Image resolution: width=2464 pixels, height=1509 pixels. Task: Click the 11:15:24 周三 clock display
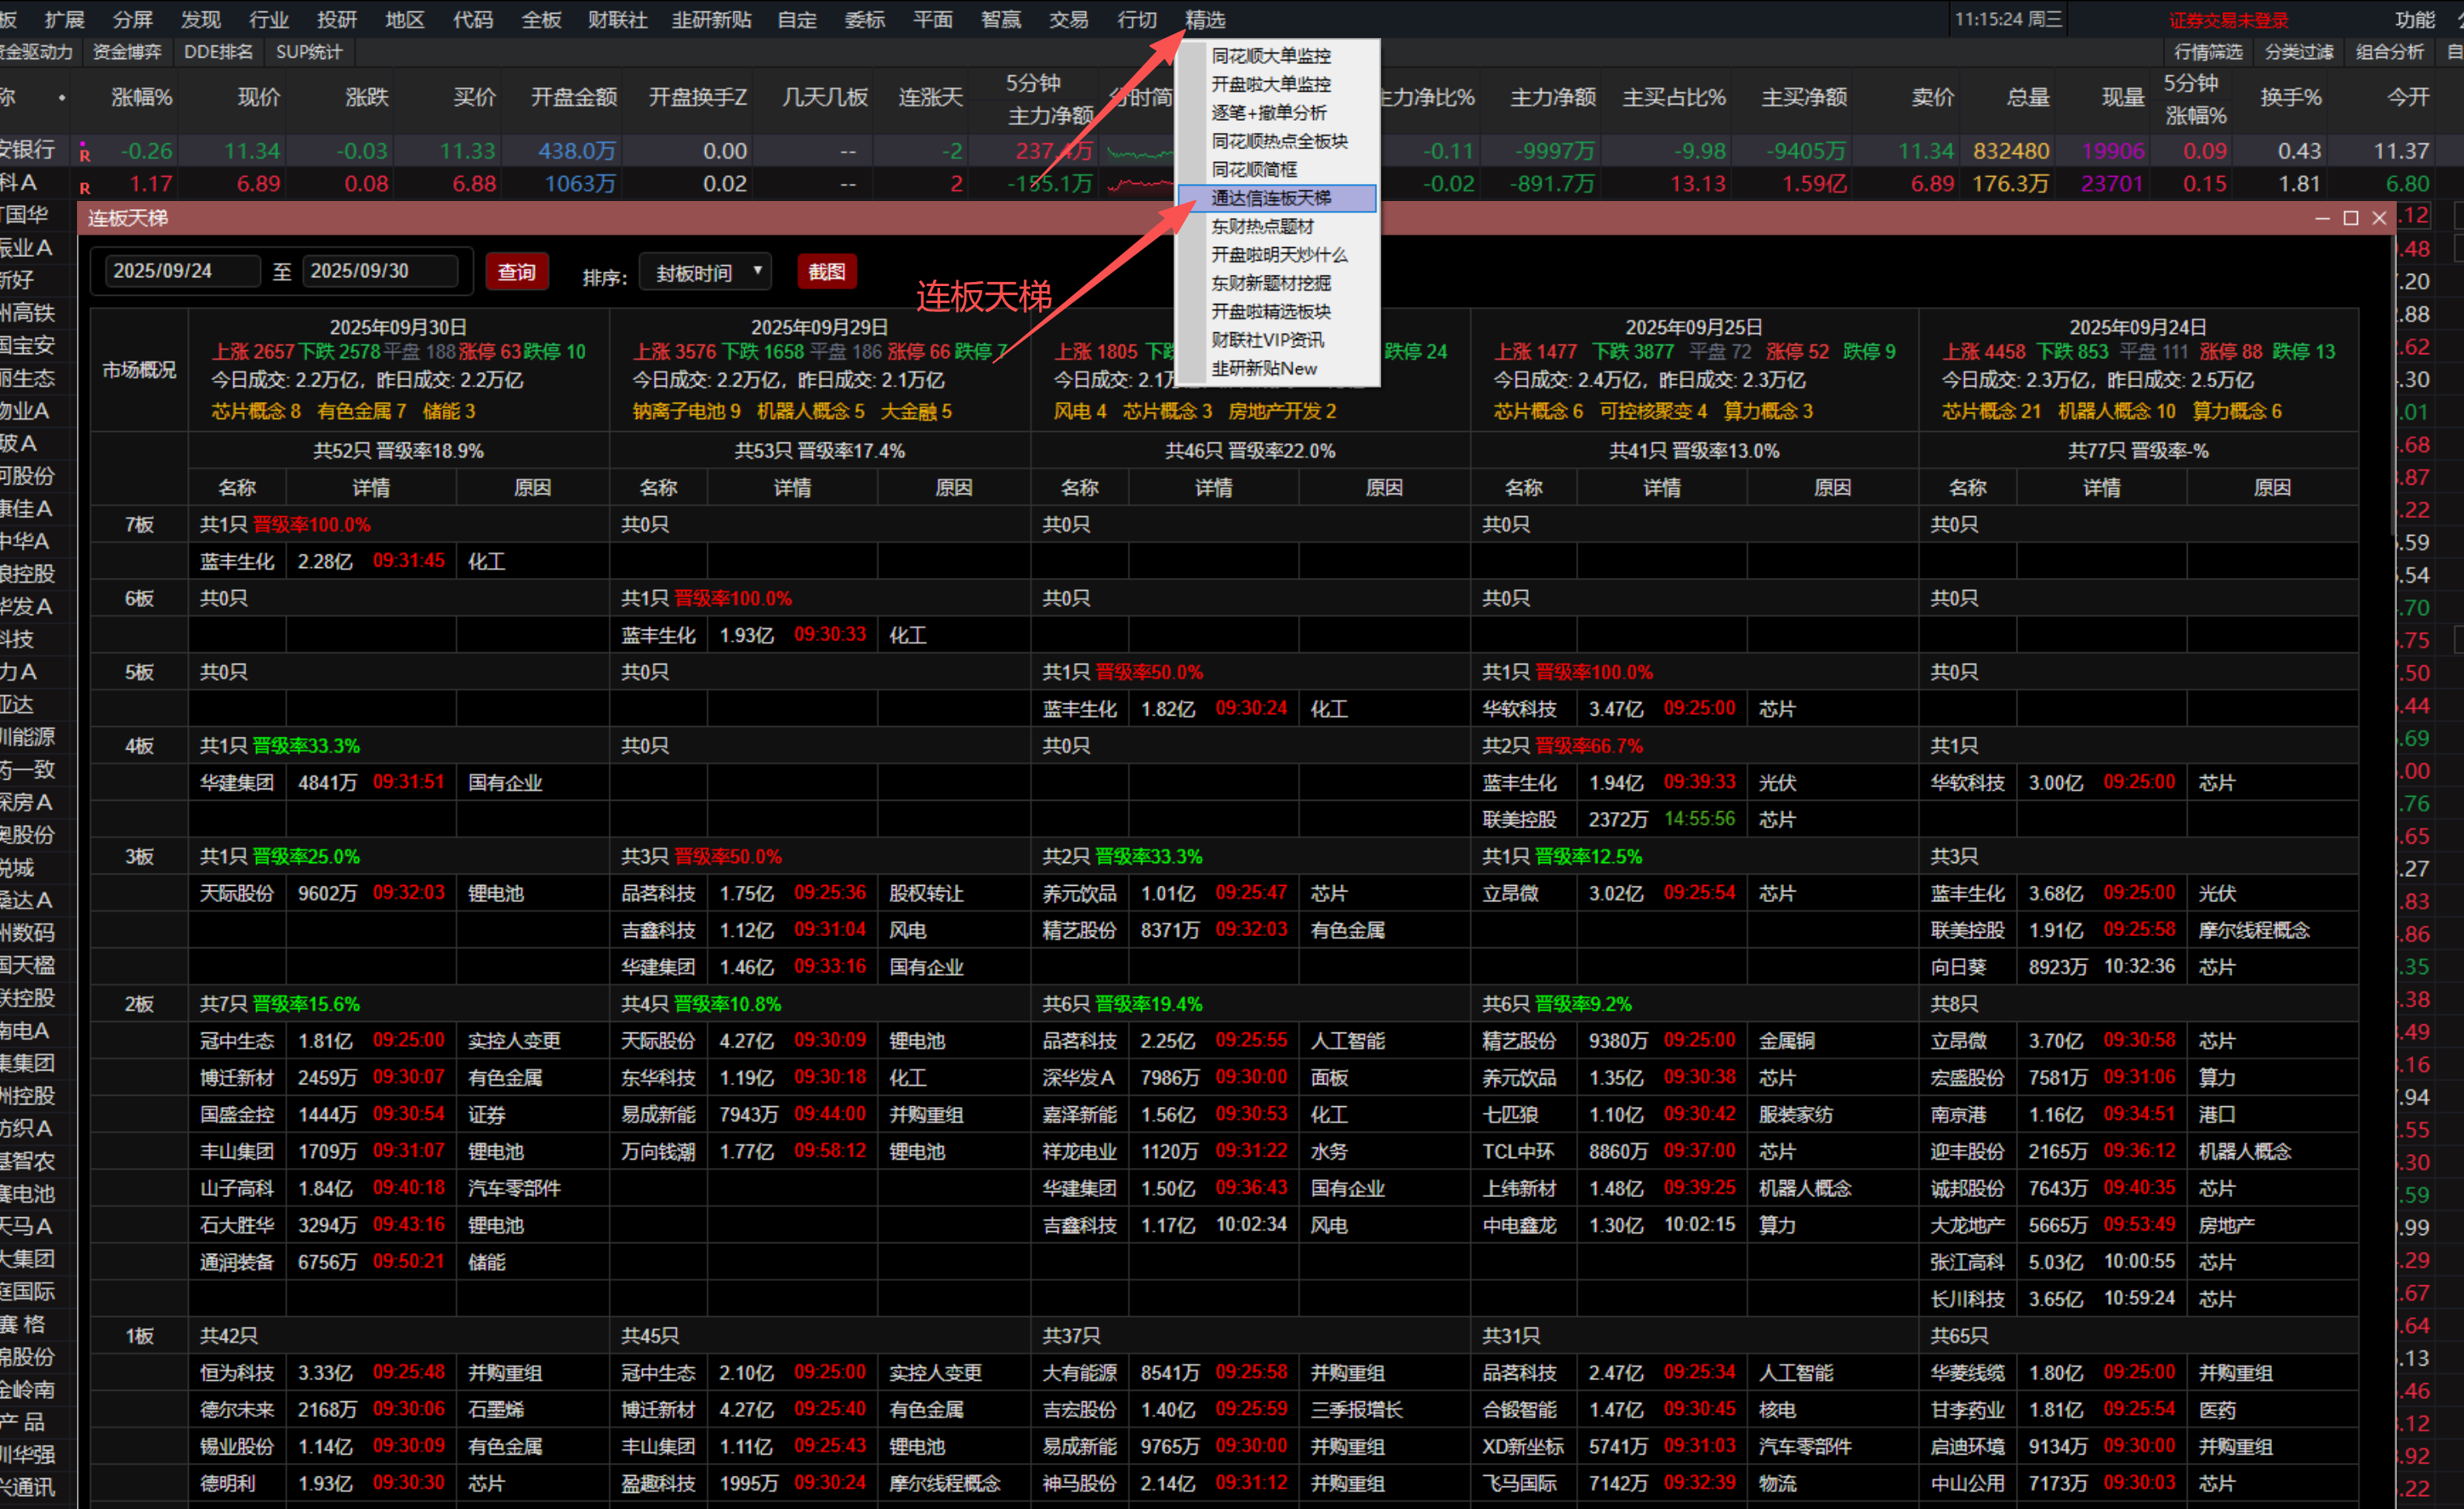click(2008, 19)
